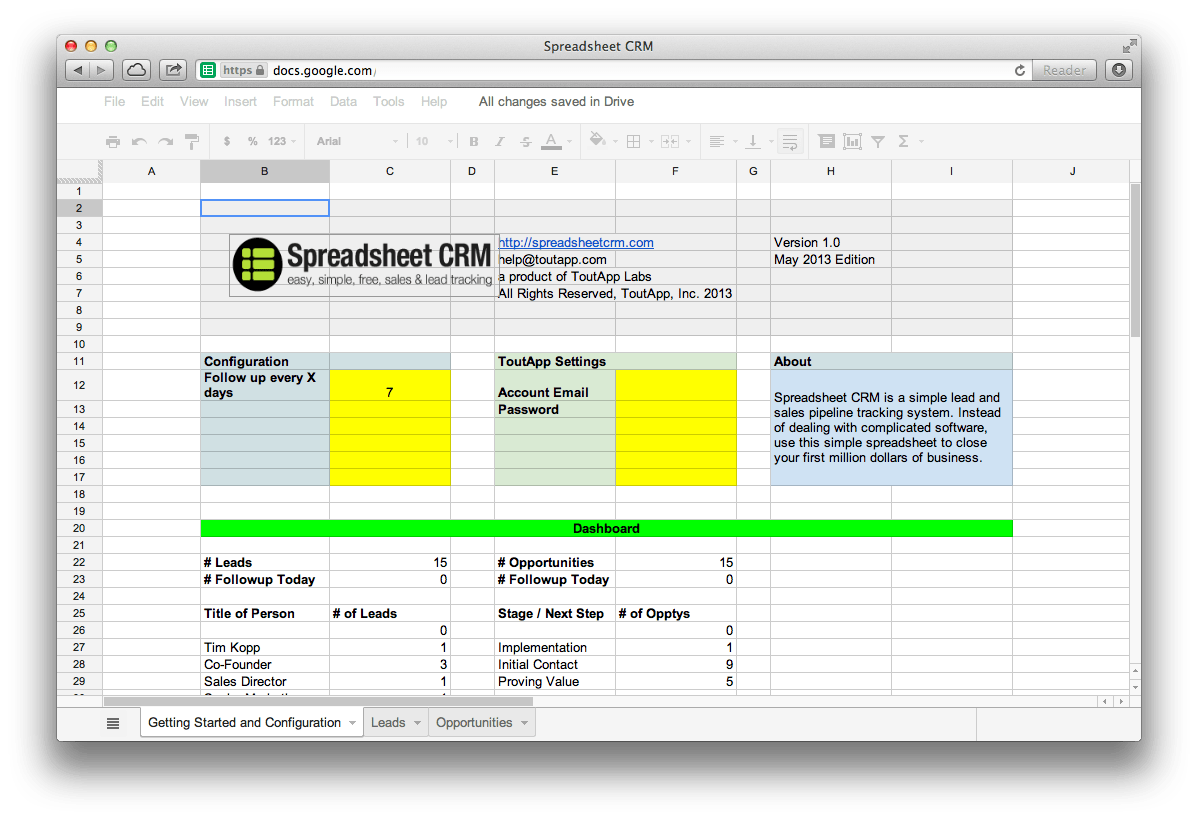Viewport: 1198px width, 820px height.
Task: Click the vertical align icon
Action: coord(753,141)
